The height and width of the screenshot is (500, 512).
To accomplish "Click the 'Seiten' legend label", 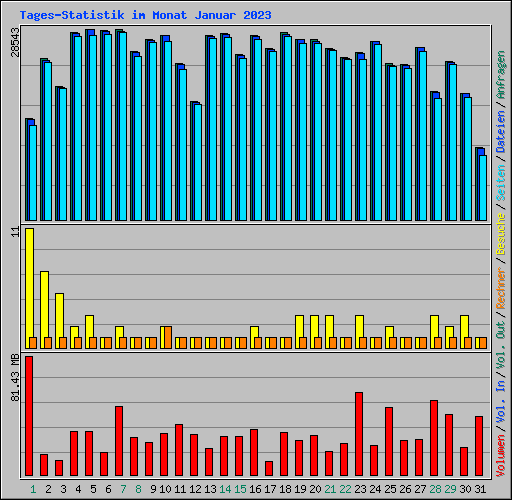I will click(501, 183).
